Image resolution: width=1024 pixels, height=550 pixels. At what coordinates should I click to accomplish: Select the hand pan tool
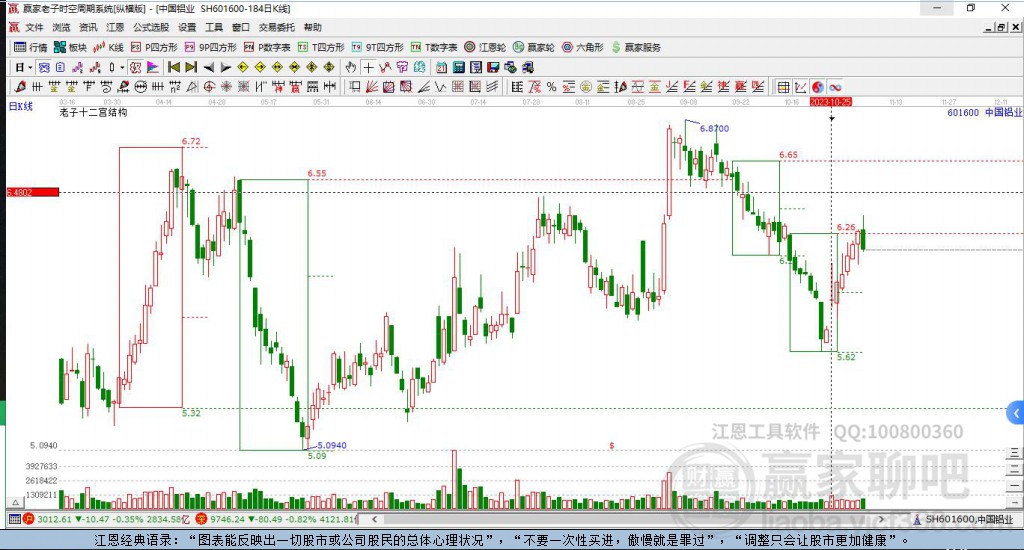351,67
